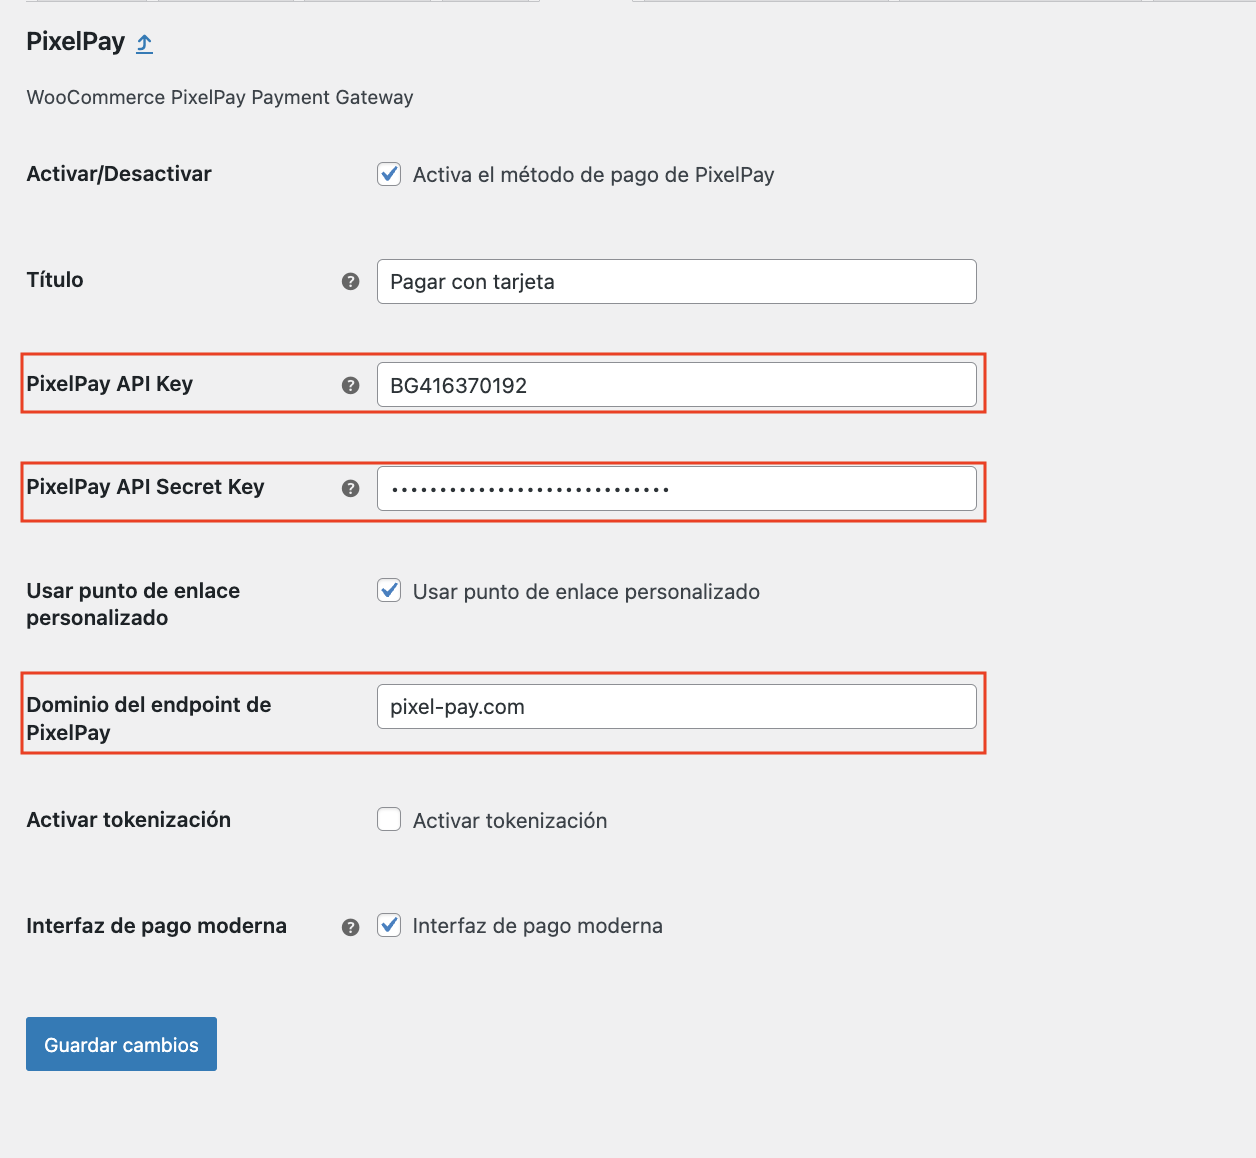Screen dimensions: 1256x1158
Task: Click the 'WooCommerce PixelPay Payment Gateway' description text
Action: [x=220, y=97]
